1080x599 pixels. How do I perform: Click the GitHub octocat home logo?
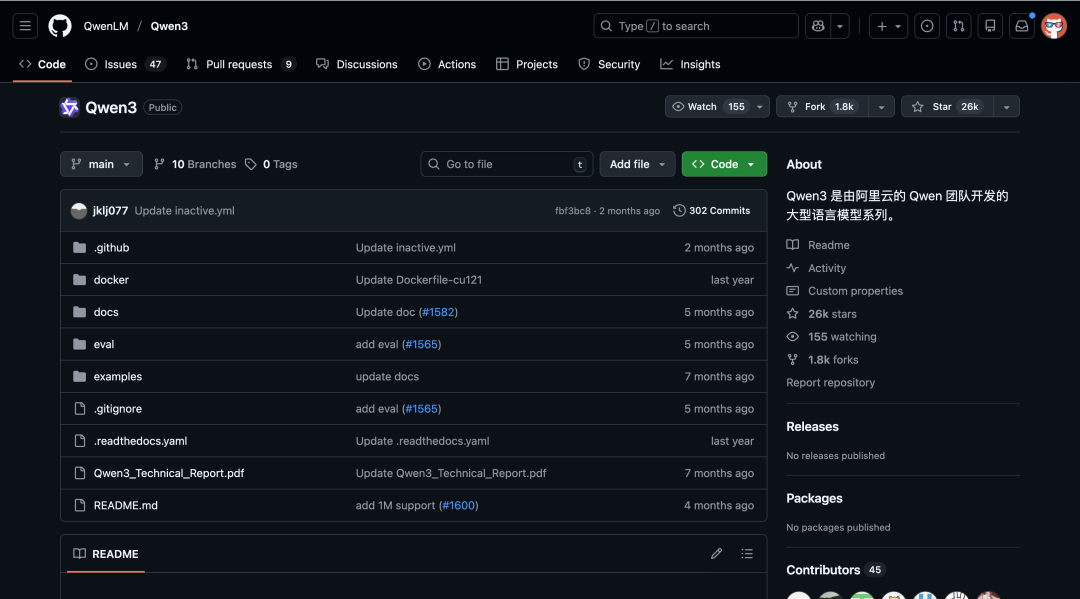pyautogui.click(x=59, y=25)
